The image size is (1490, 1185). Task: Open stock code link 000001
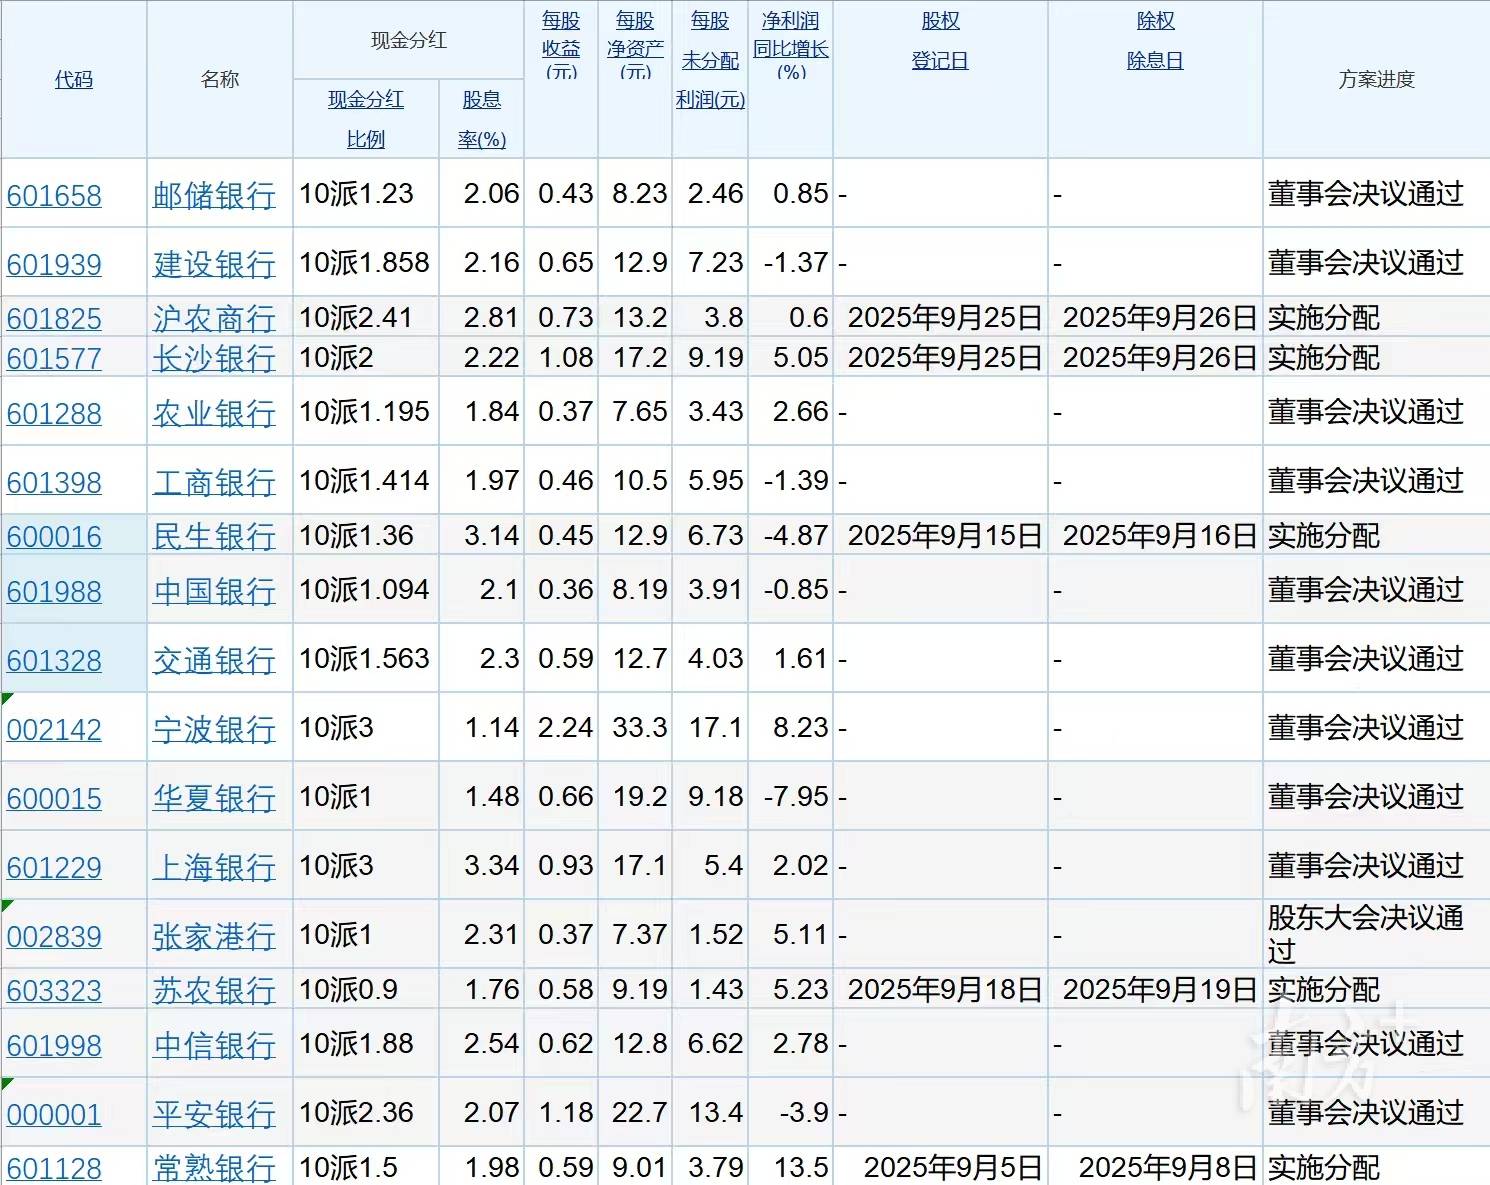click(54, 1114)
